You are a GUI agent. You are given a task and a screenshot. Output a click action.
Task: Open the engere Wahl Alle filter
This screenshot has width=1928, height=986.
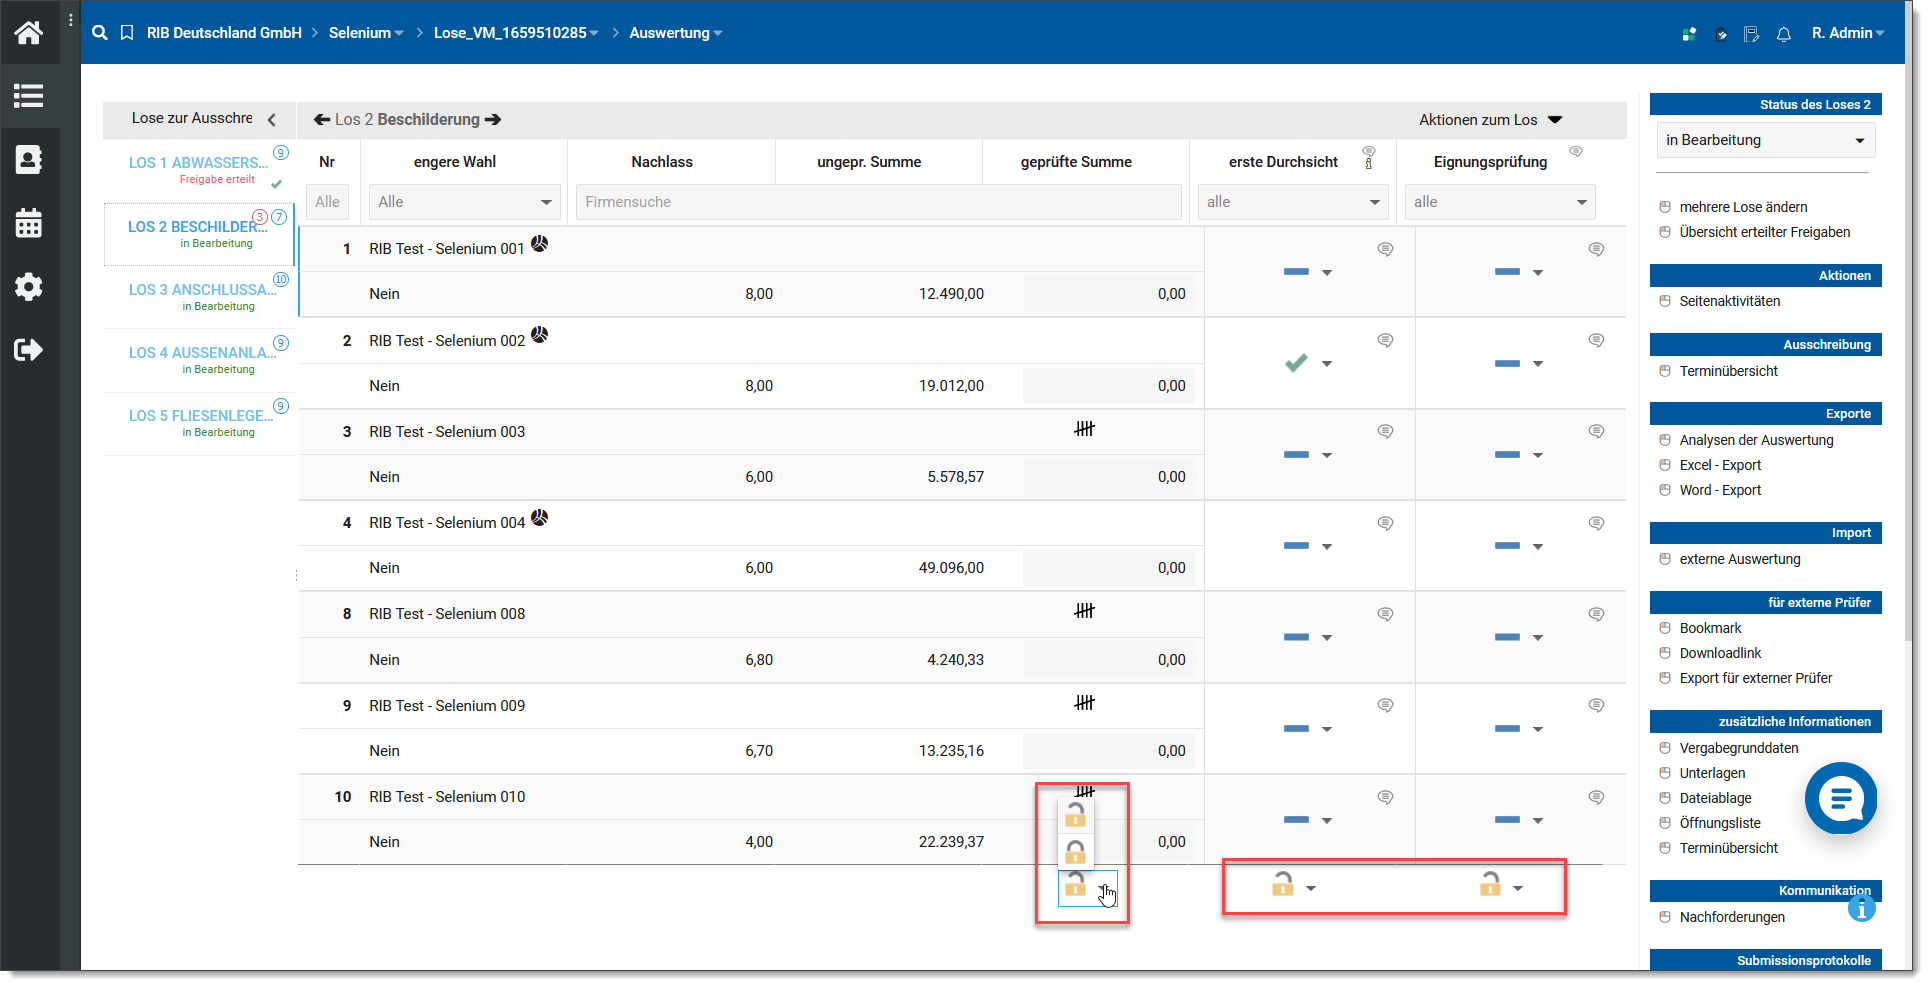coord(464,202)
